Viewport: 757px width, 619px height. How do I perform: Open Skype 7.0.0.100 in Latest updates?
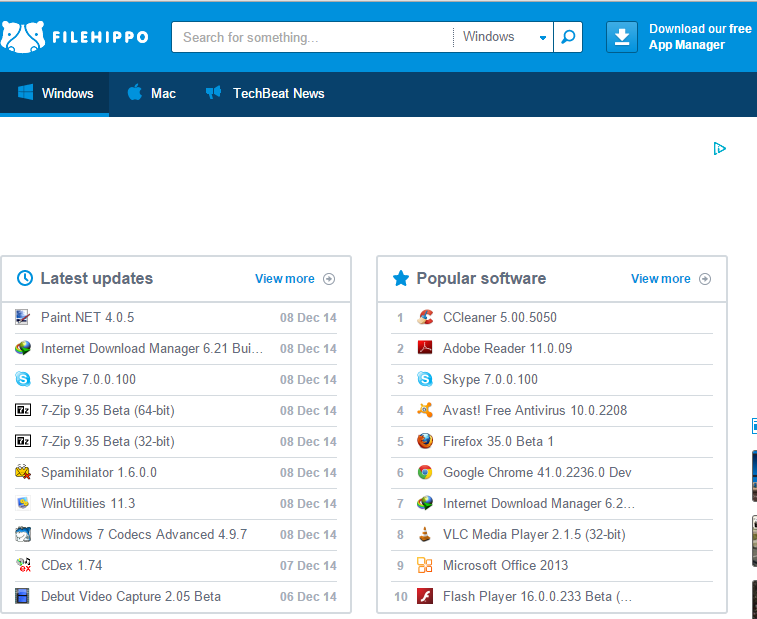[88, 379]
